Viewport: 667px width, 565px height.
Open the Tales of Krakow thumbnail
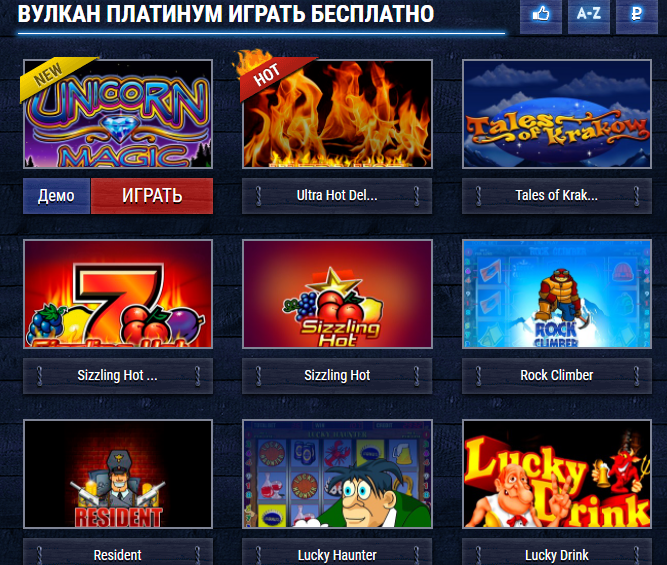pyautogui.click(x=557, y=114)
